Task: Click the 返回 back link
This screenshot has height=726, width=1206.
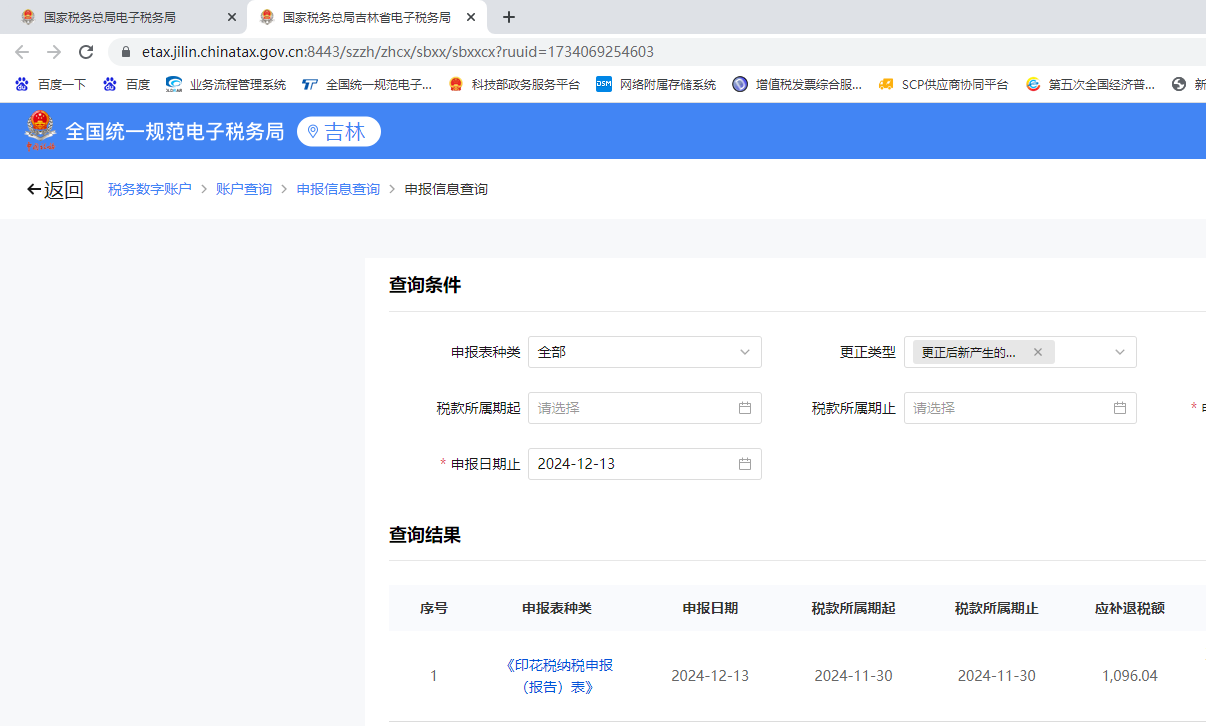Action: point(55,190)
